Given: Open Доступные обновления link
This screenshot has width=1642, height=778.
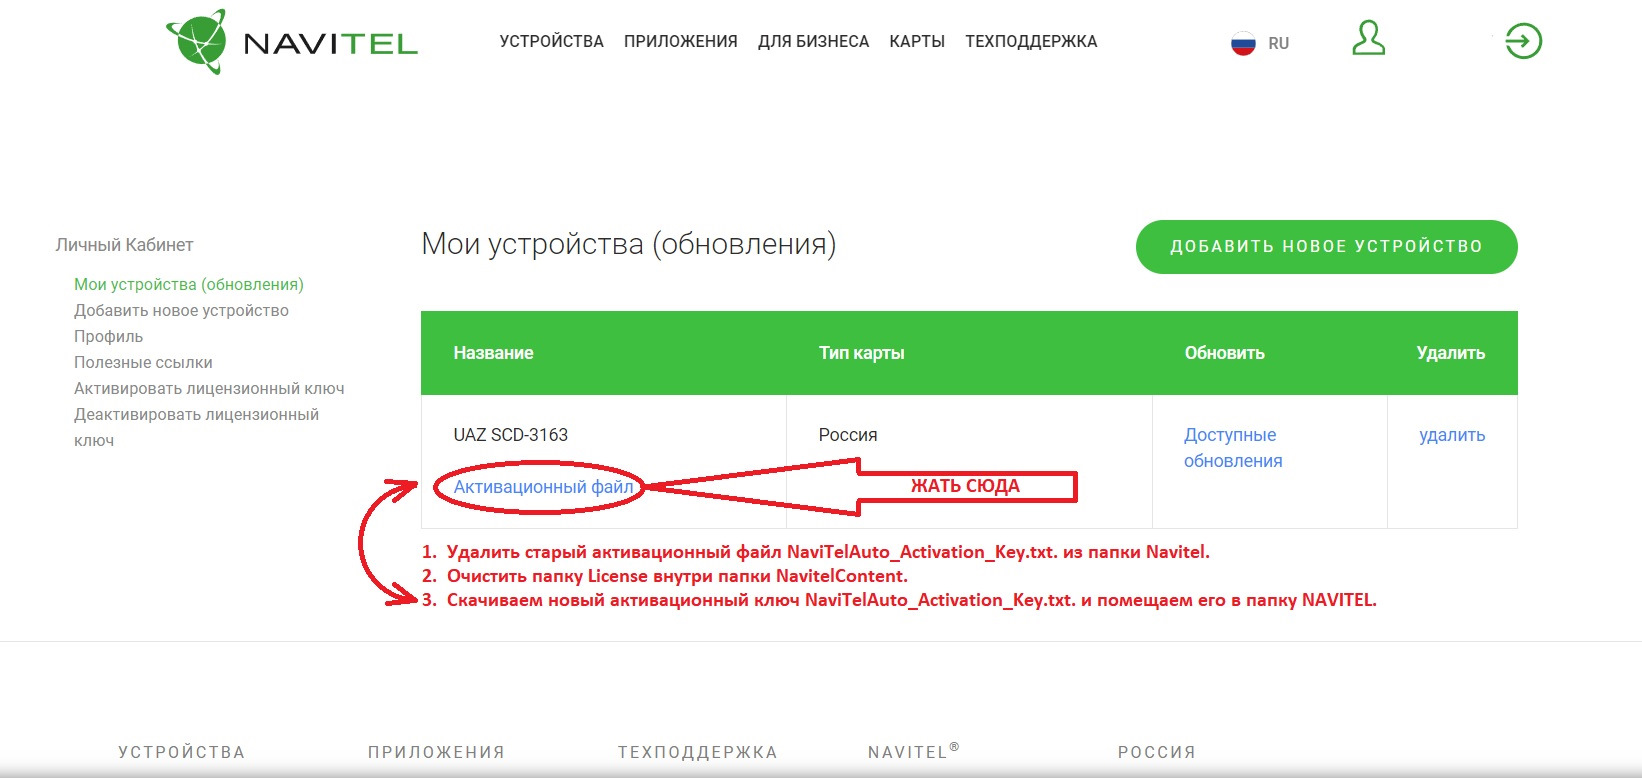Looking at the screenshot, I should click(1233, 448).
